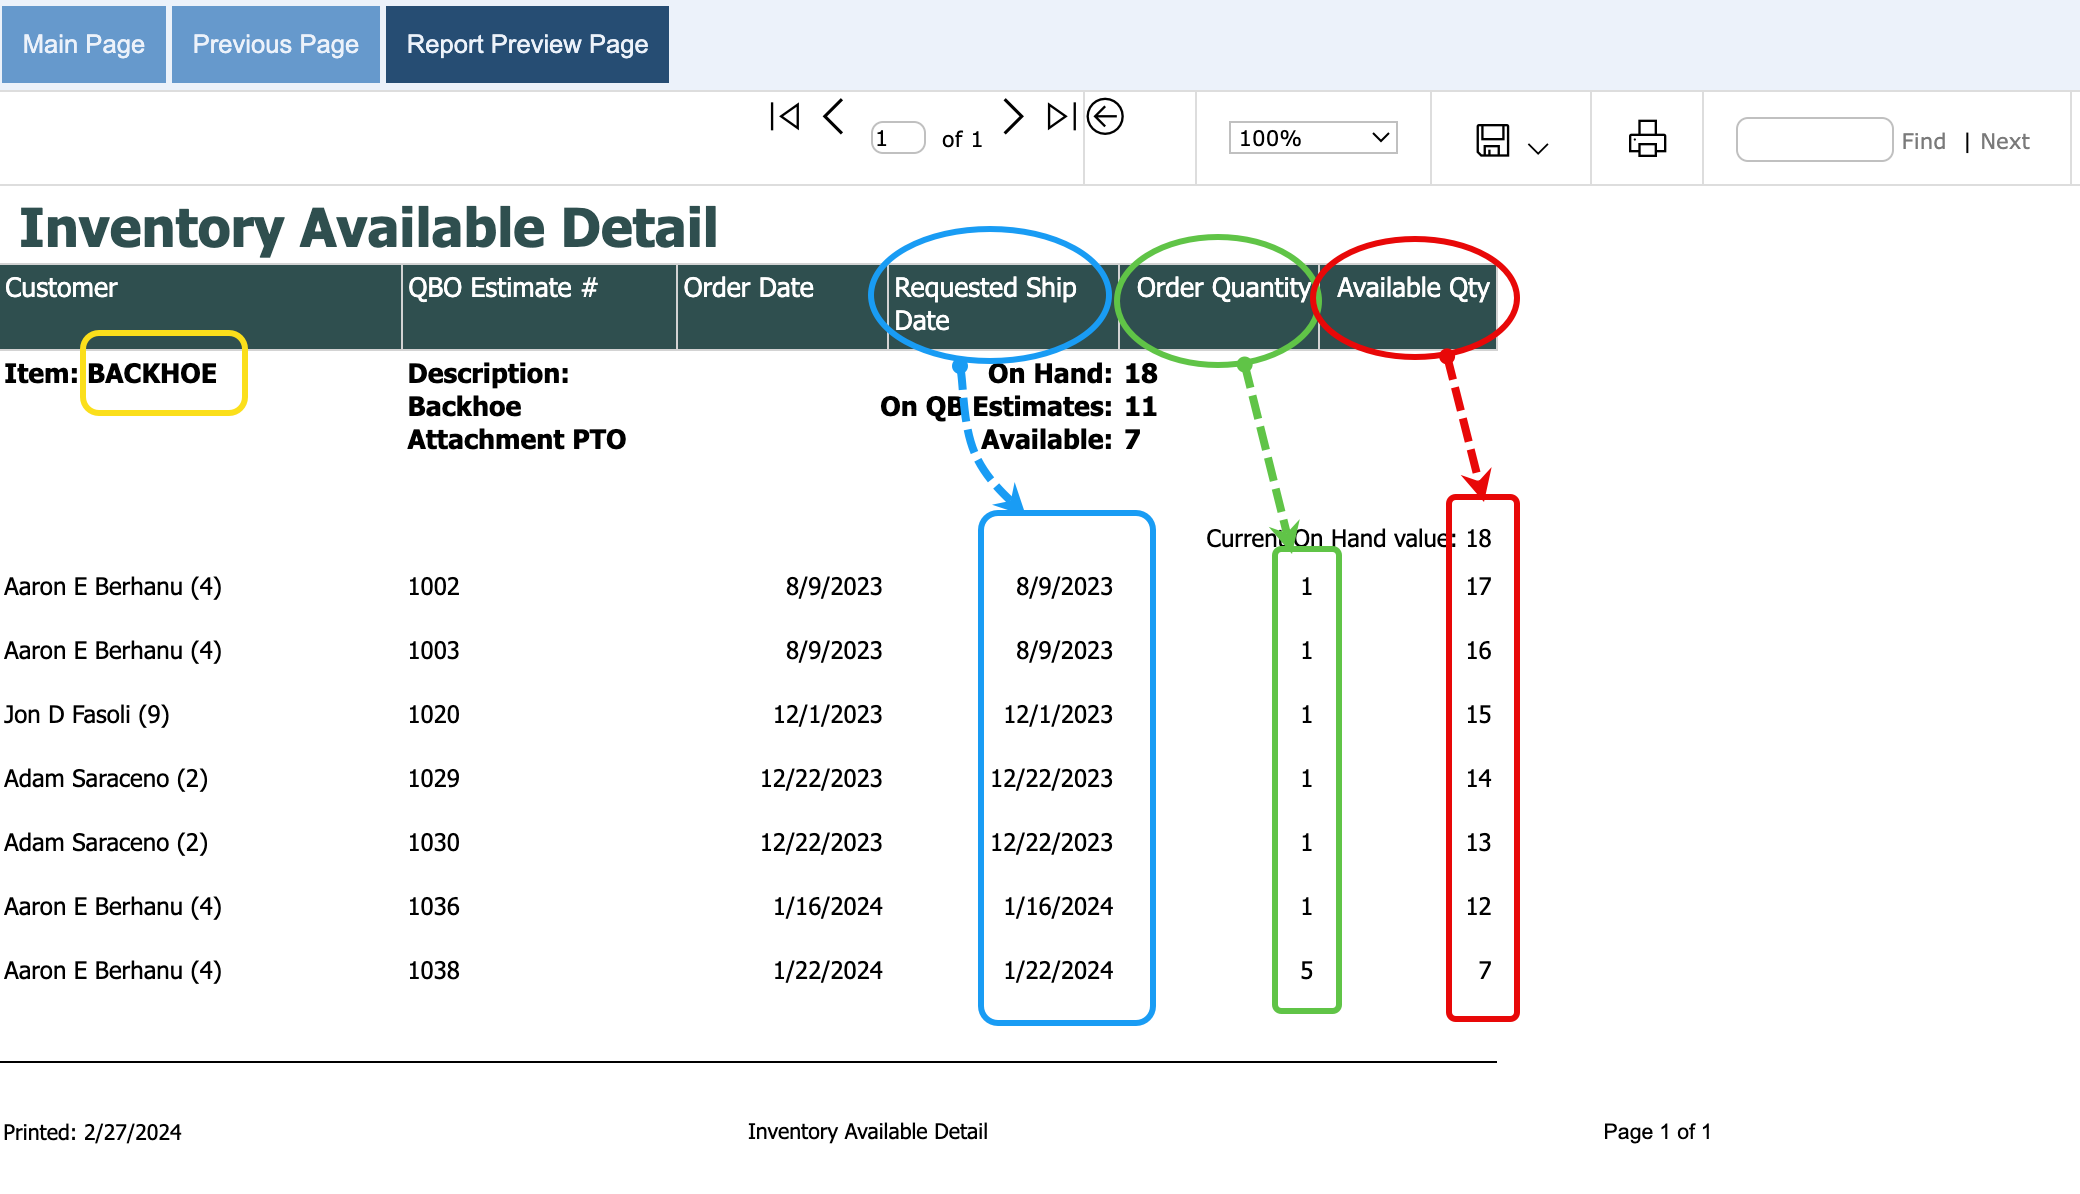This screenshot has width=2080, height=1194.
Task: Click next page arrow icon
Action: coord(1012,117)
